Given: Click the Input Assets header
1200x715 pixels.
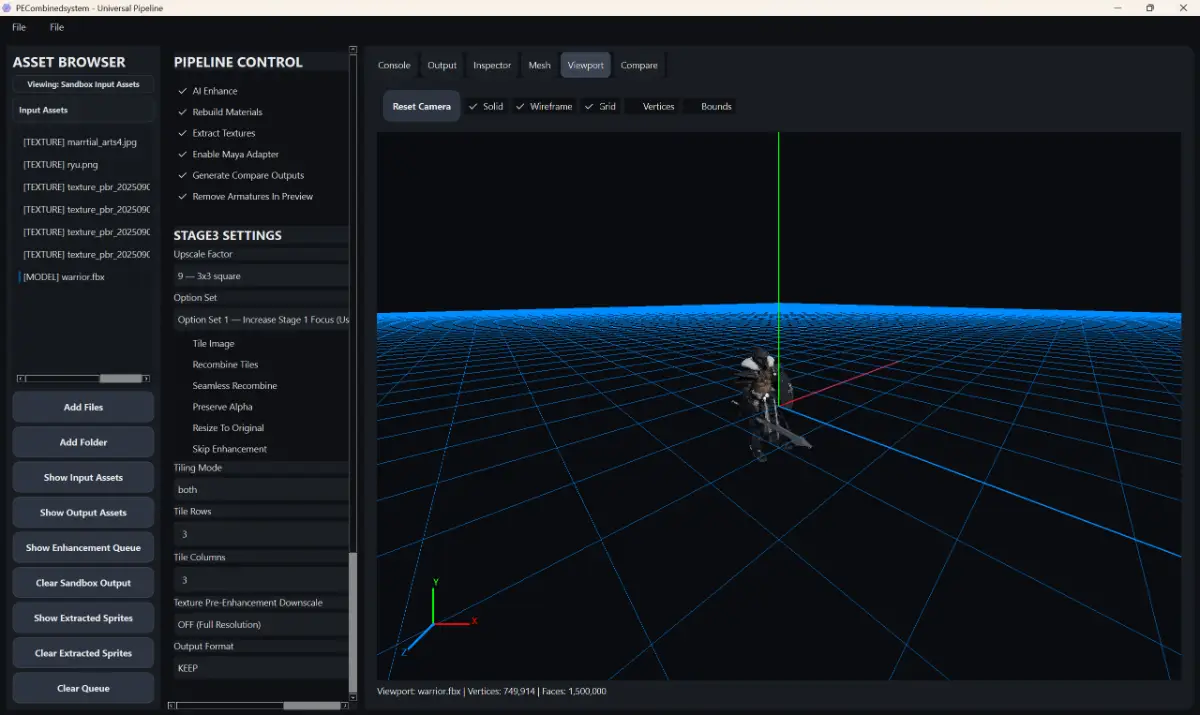Looking at the screenshot, I should [84, 110].
